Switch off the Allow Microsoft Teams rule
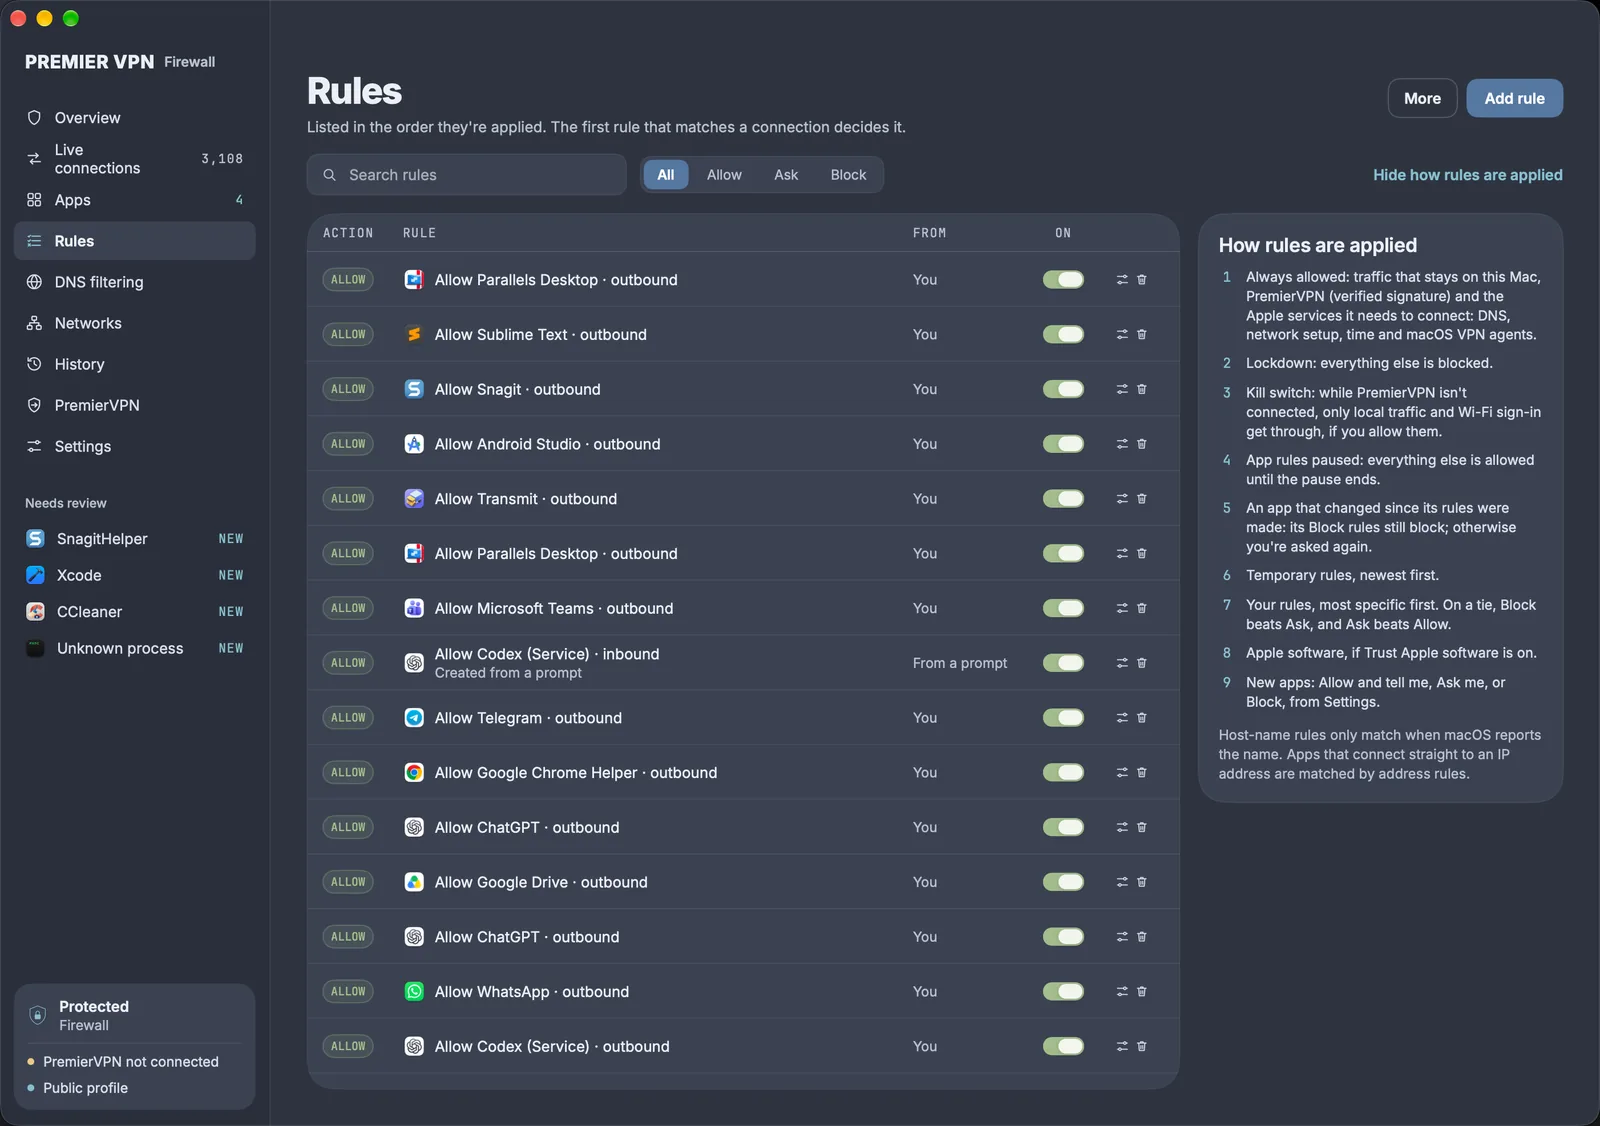This screenshot has height=1126, width=1600. pyautogui.click(x=1063, y=608)
